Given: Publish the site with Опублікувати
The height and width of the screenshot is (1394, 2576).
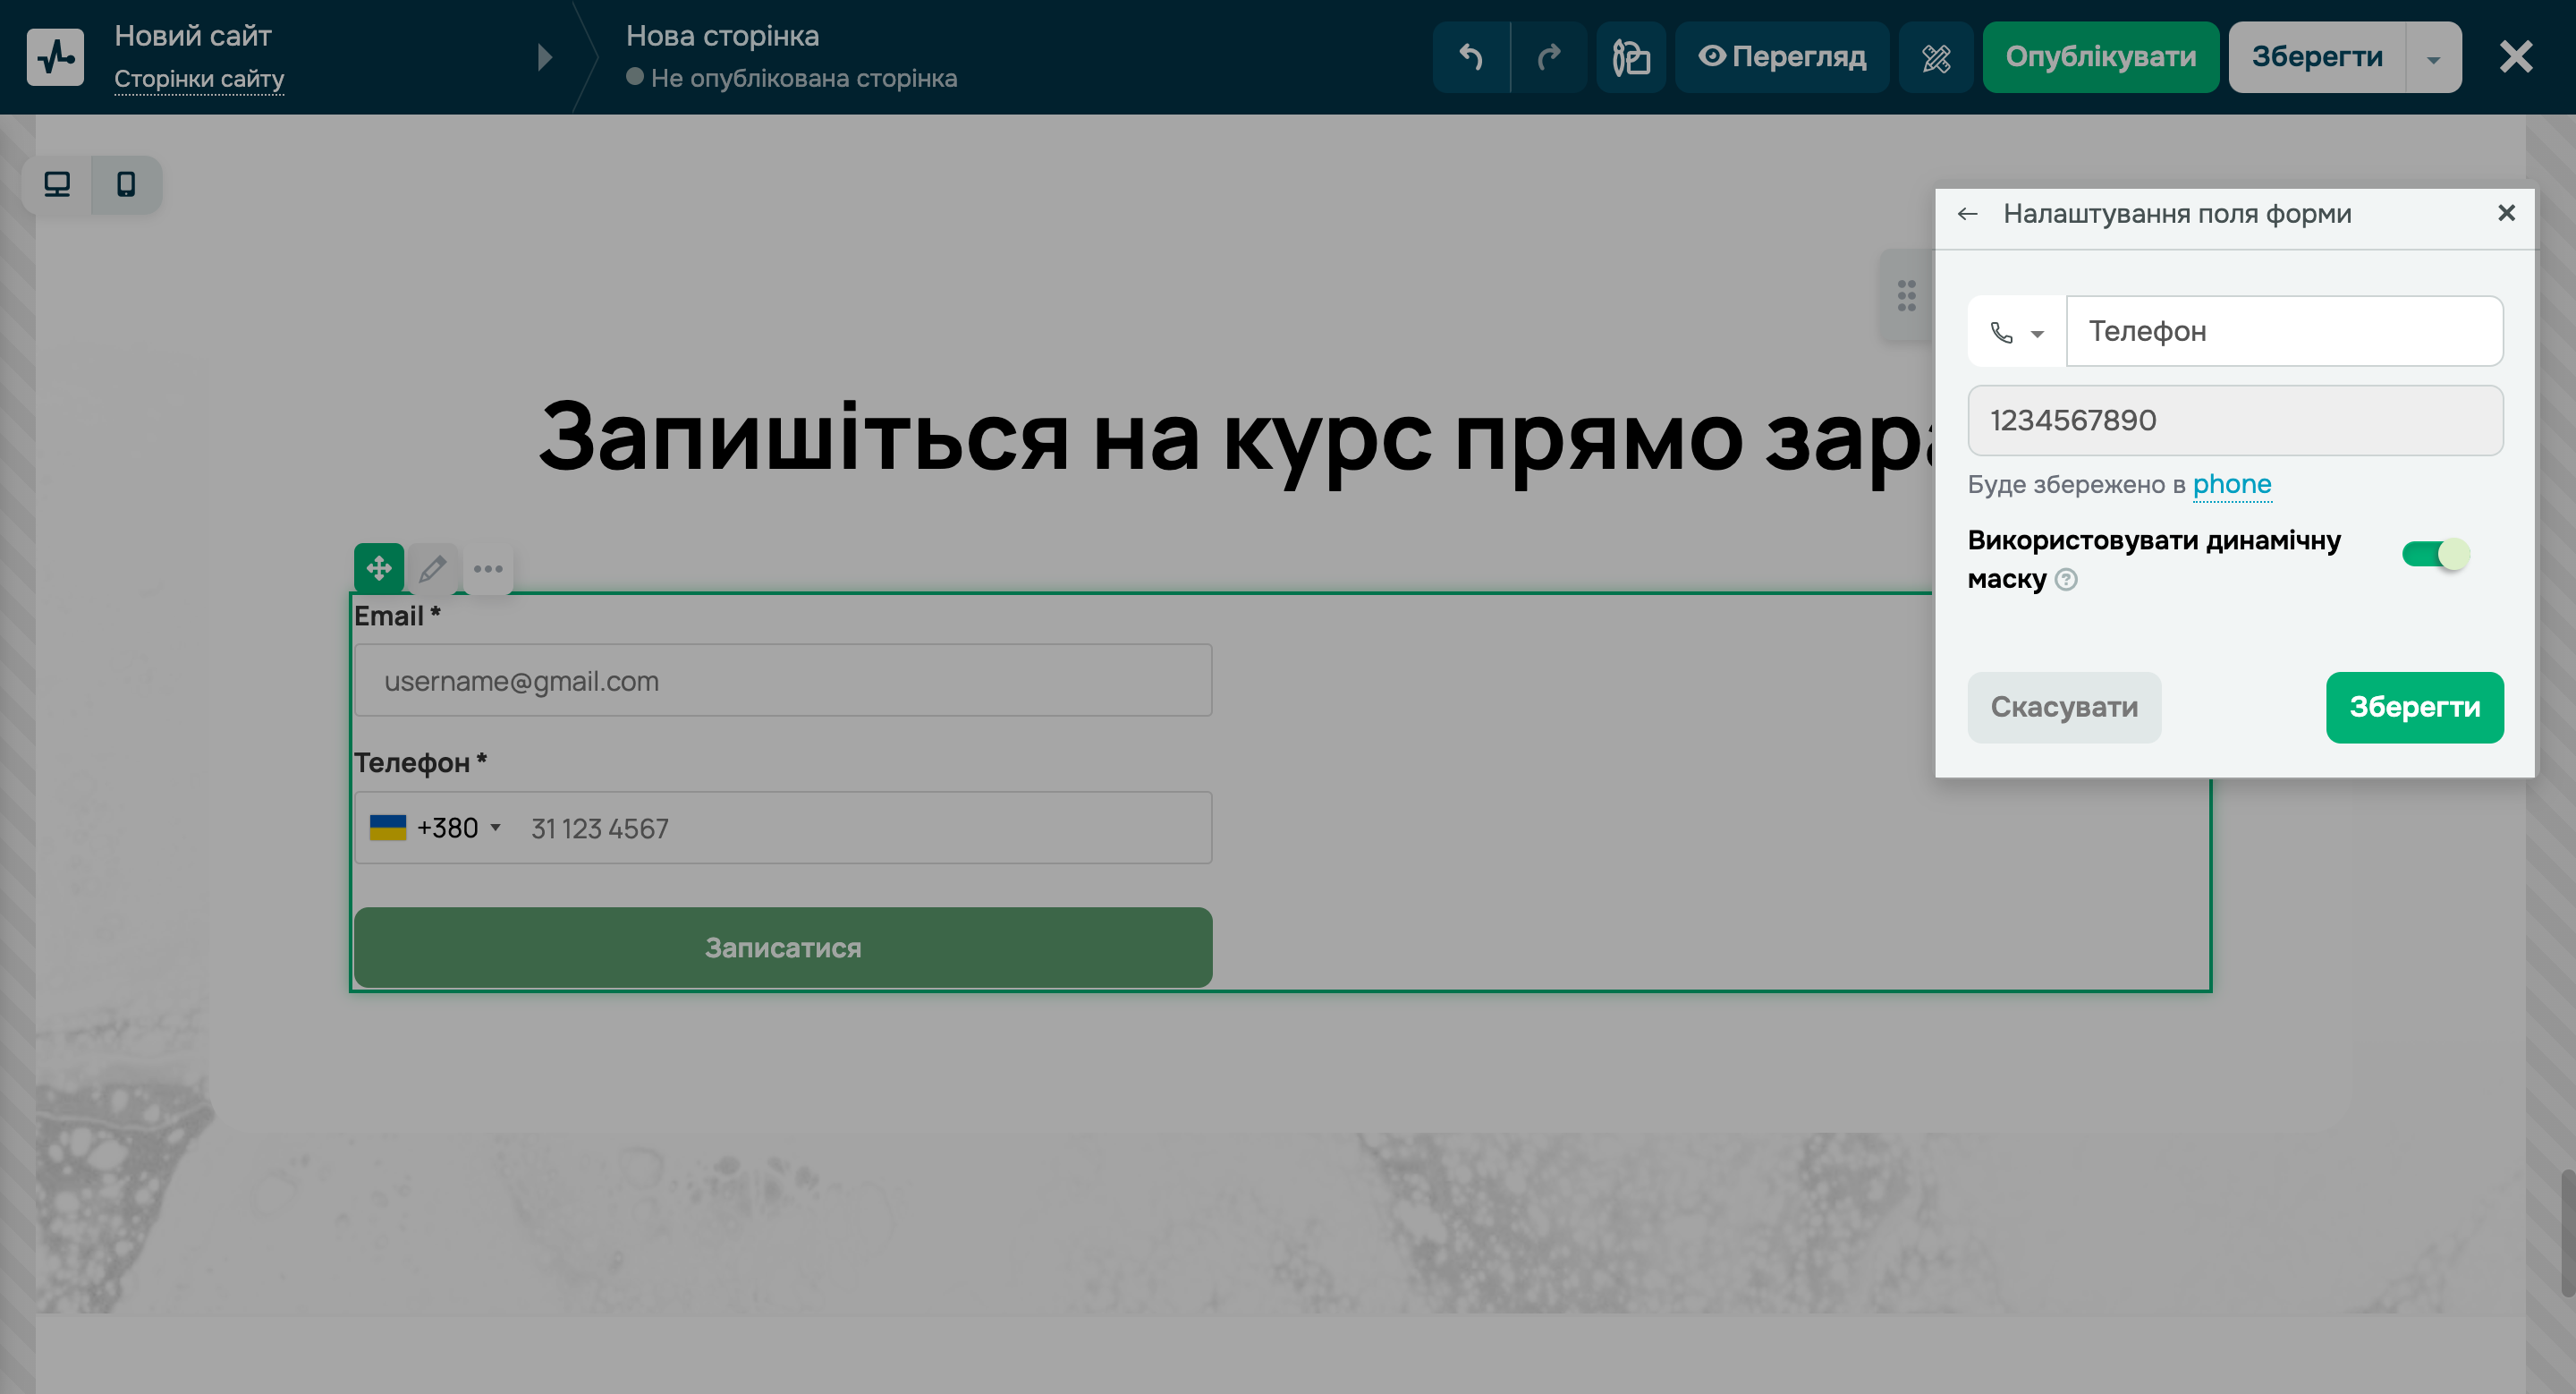Looking at the screenshot, I should point(2100,57).
